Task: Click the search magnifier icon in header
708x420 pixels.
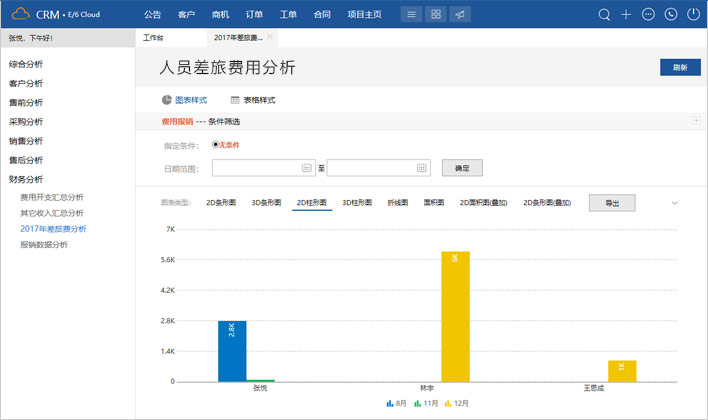Action: click(604, 15)
